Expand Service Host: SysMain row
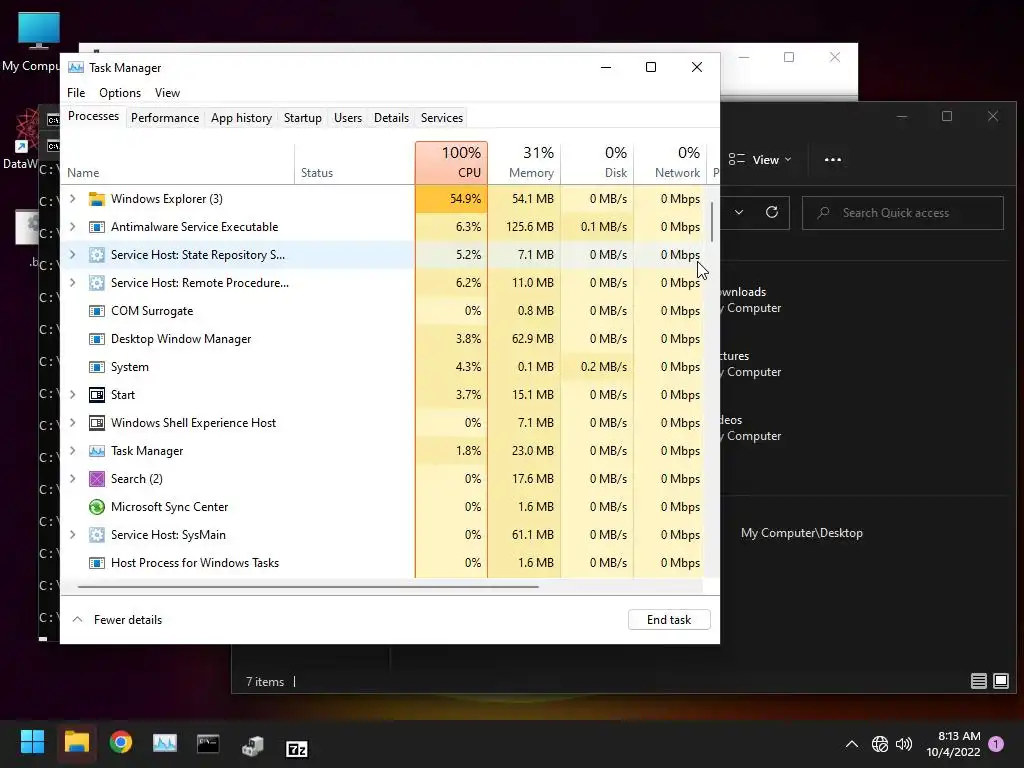Screen dimensions: 1024x768 point(72,536)
